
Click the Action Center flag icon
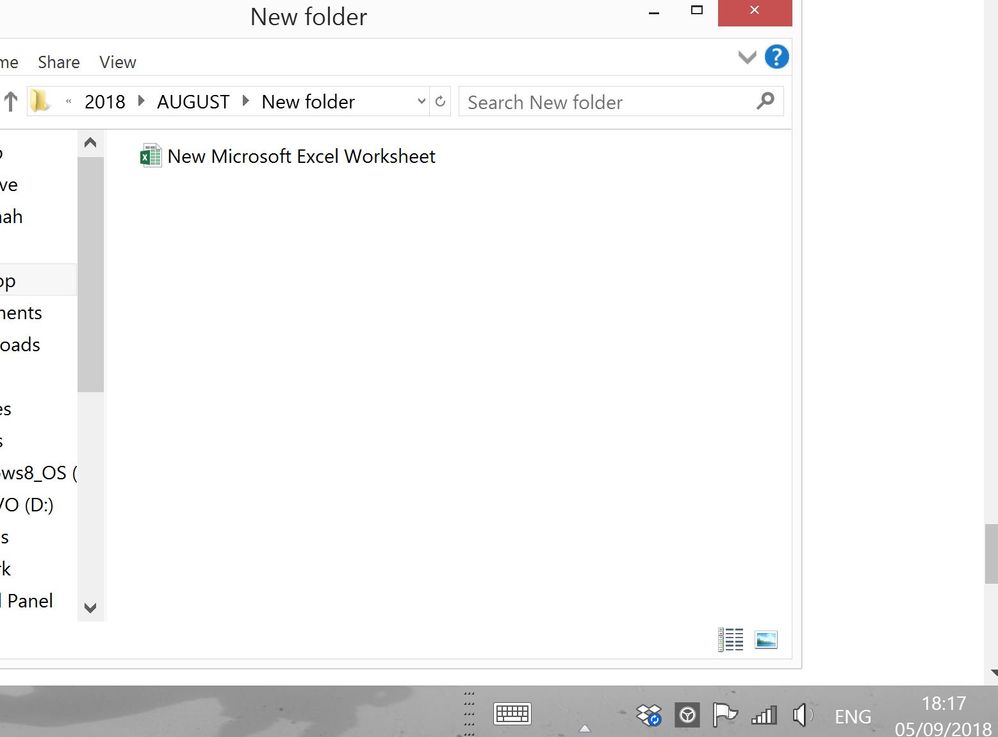[724, 715]
